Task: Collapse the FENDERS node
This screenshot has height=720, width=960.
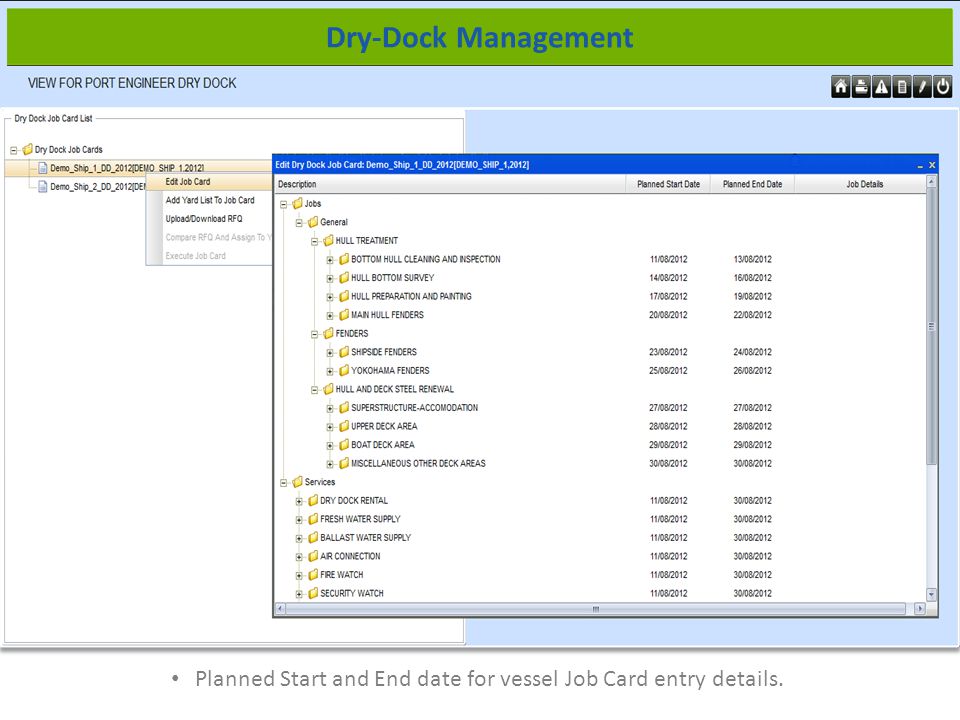Action: 315,334
